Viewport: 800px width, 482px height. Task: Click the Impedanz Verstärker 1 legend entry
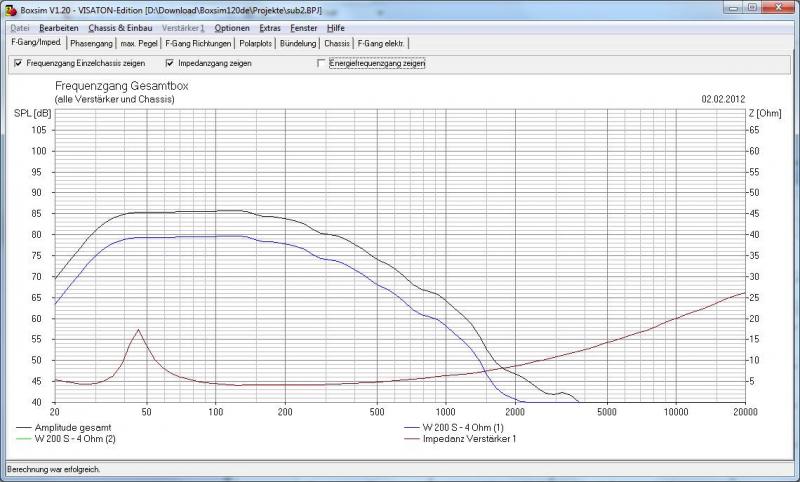pyautogui.click(x=469, y=438)
